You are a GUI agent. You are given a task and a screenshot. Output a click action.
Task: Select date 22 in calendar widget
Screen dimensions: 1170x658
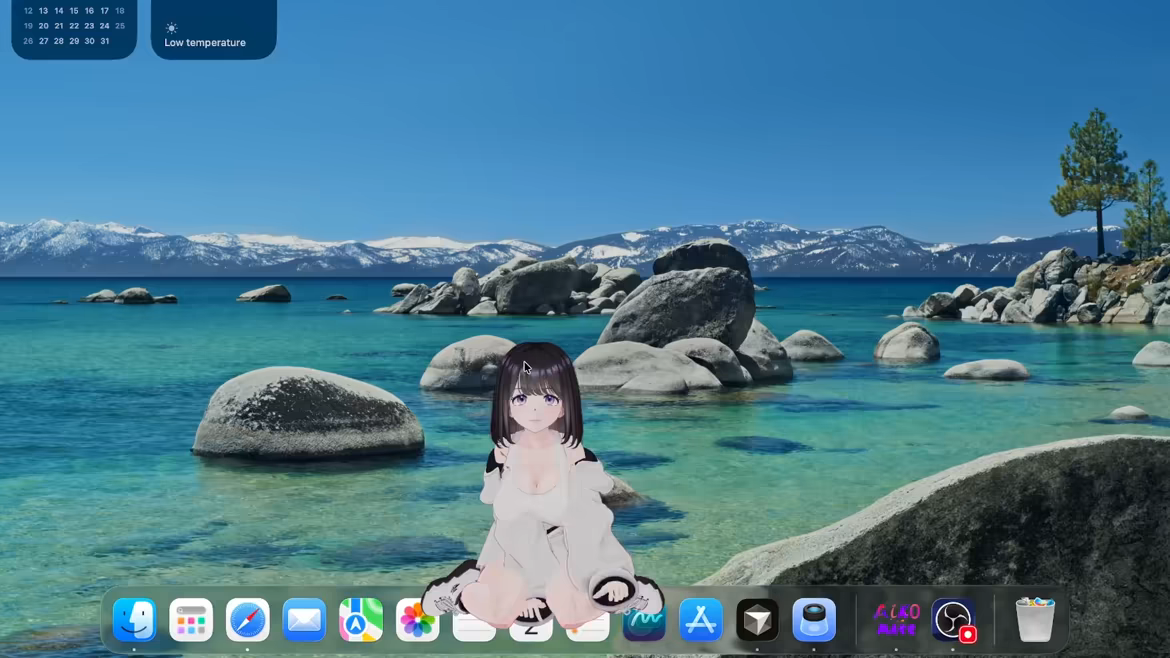coord(74,26)
